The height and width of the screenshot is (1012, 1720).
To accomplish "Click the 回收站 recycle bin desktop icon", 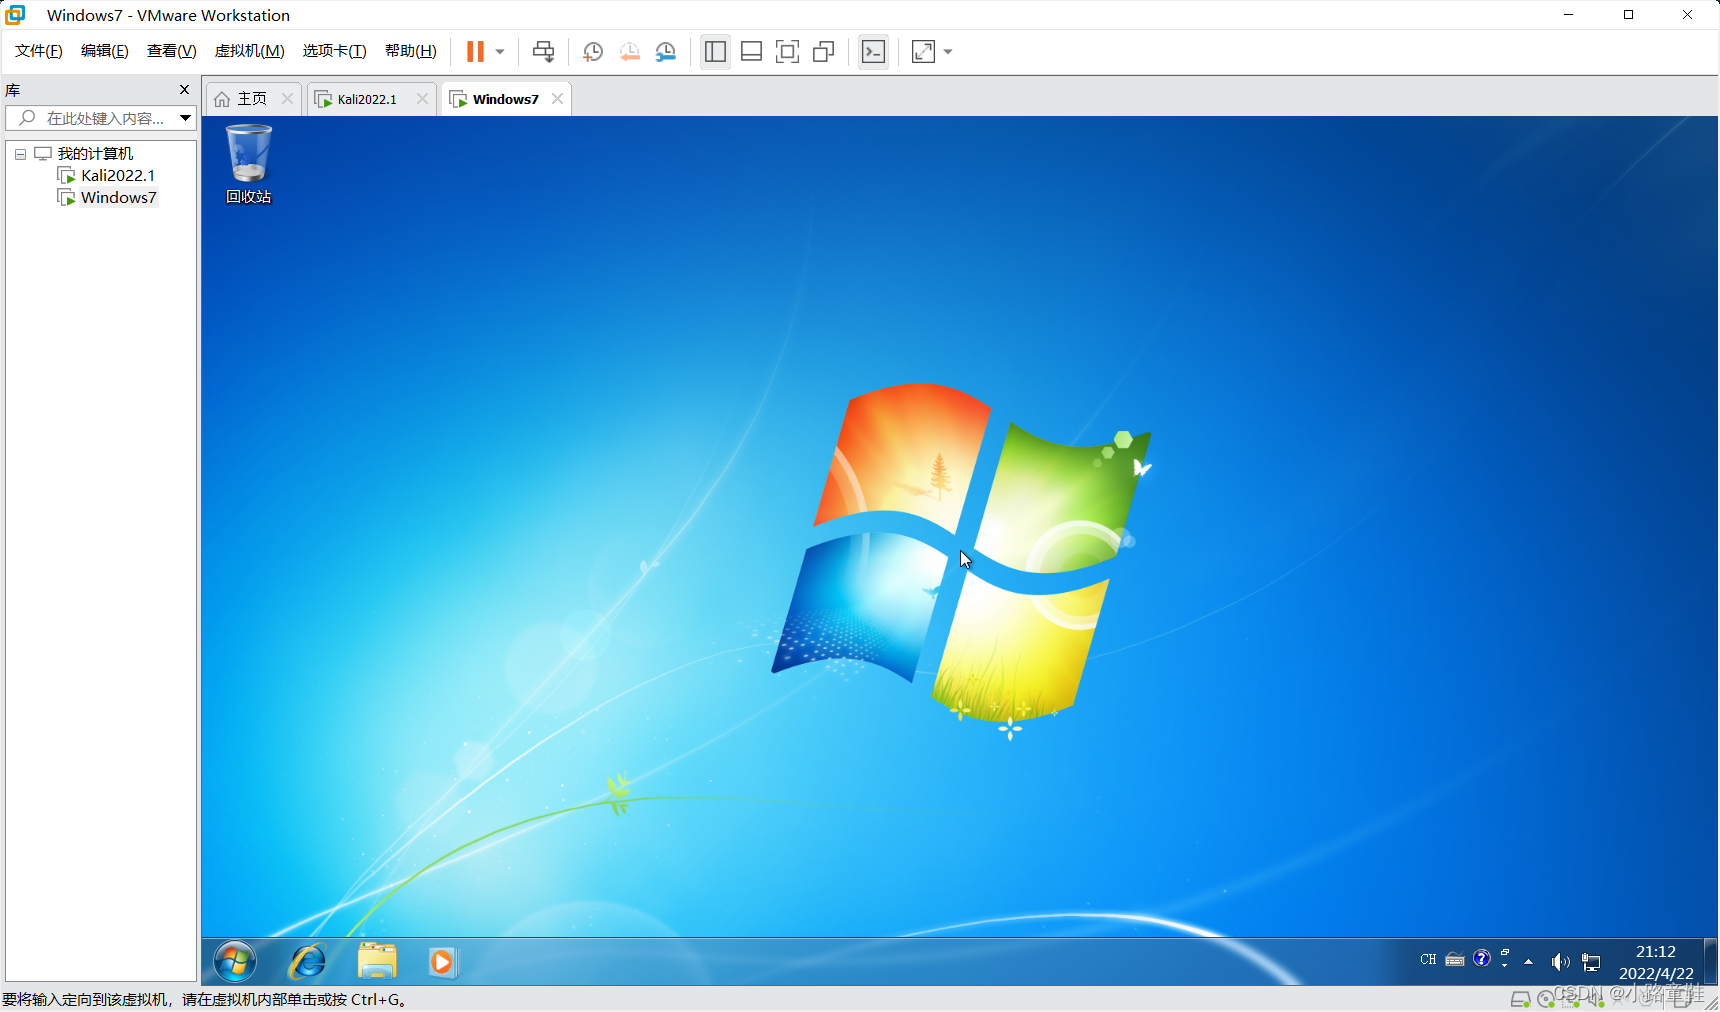I will (248, 164).
